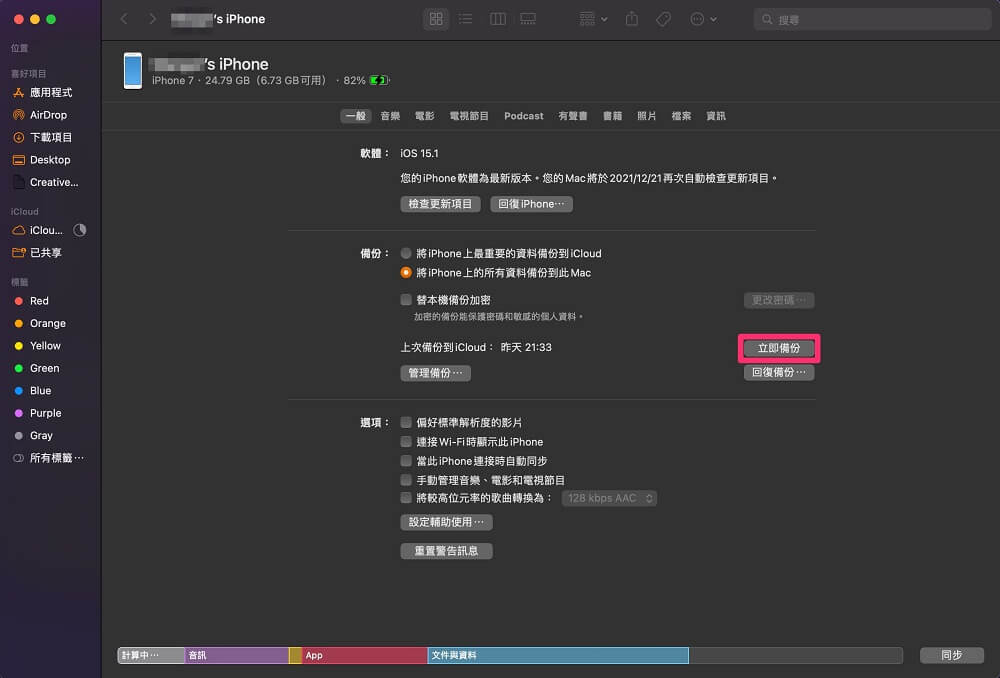
Task: Switch to list view in the toolbar
Action: click(x=466, y=19)
